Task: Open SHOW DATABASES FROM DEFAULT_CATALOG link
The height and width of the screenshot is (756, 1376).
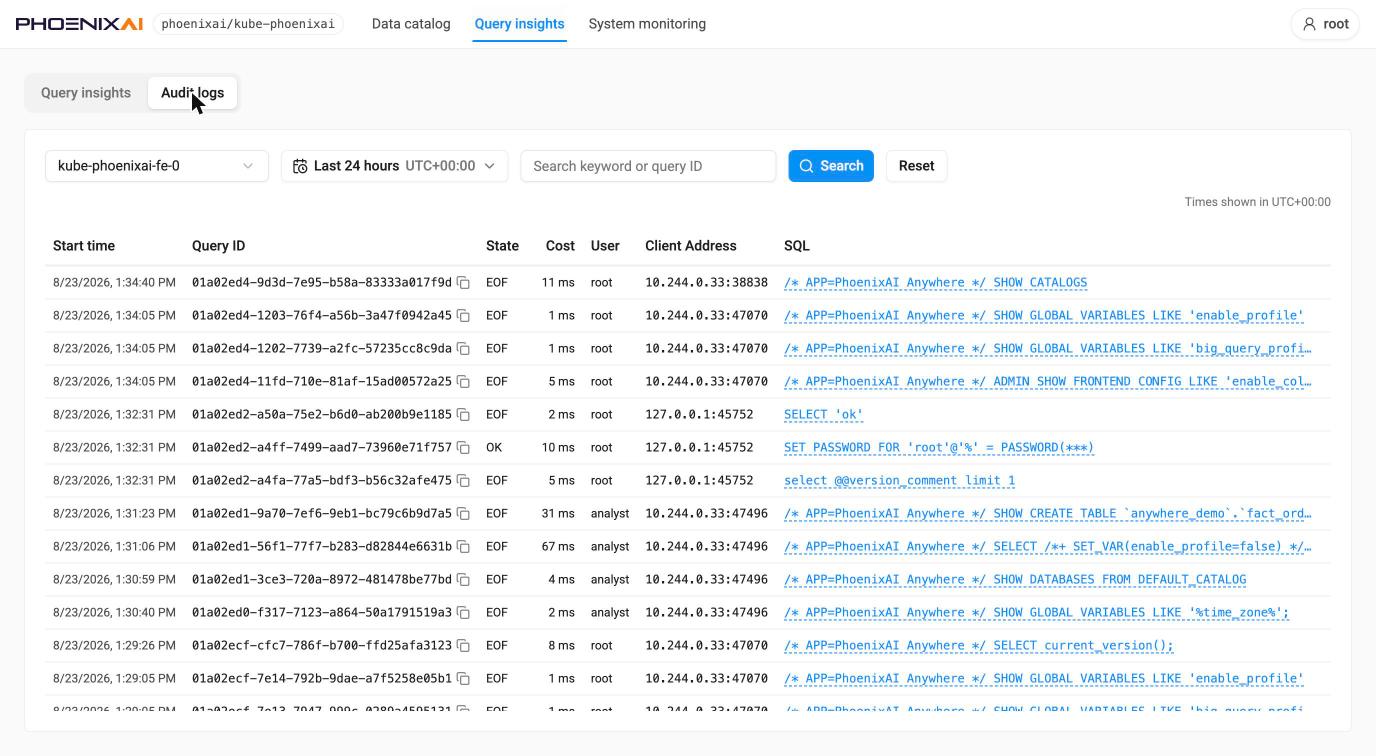Action: coord(1015,580)
